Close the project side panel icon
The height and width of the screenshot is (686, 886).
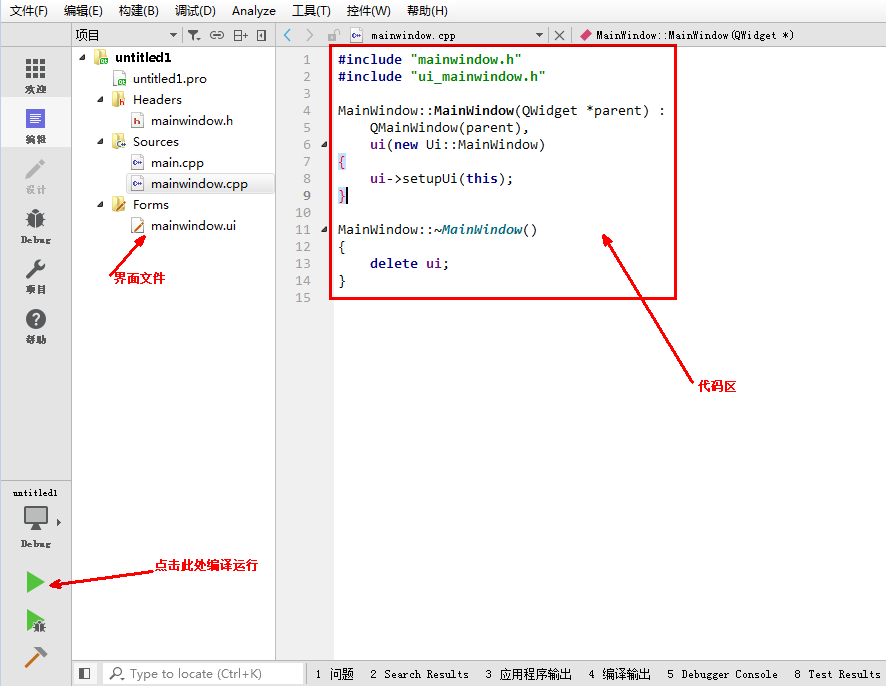pyautogui.click(x=261, y=35)
